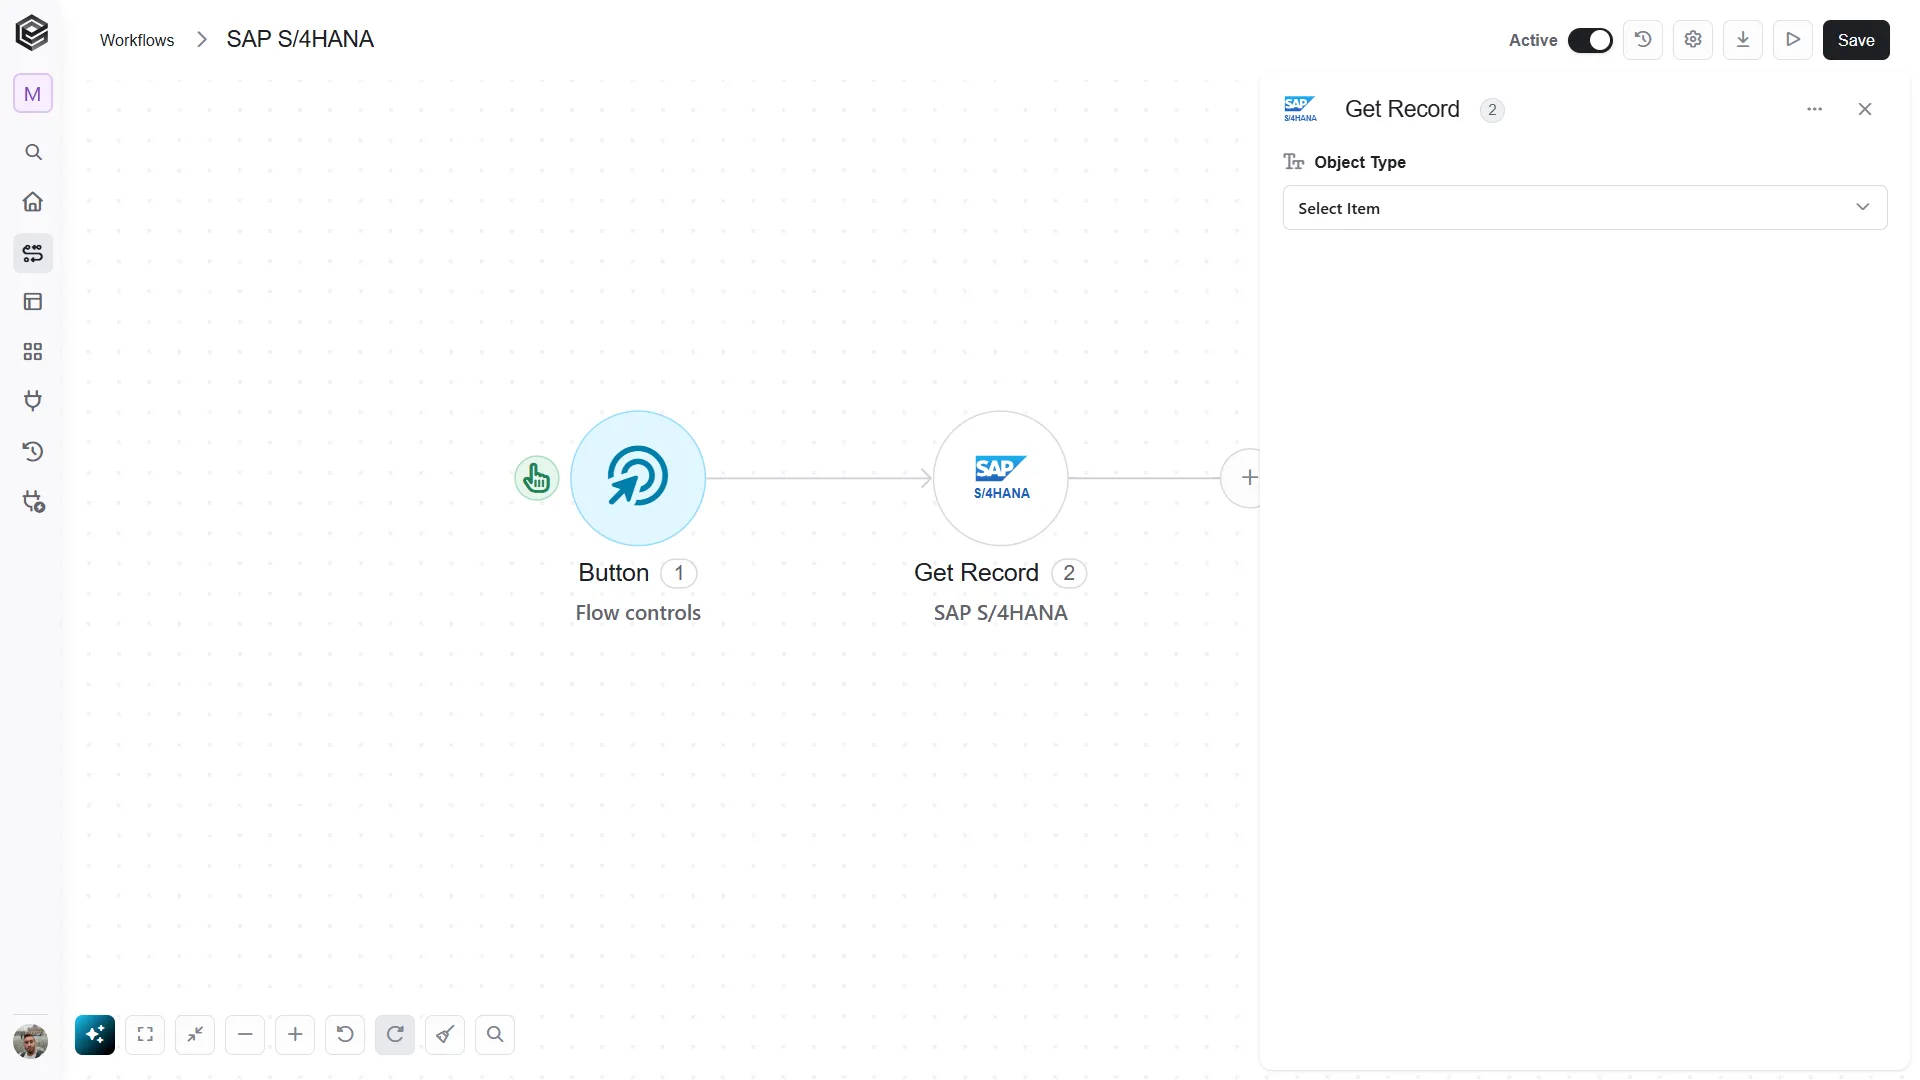The height and width of the screenshot is (1080, 1920).
Task: Open the workflow settings gear
Action: click(x=1693, y=40)
